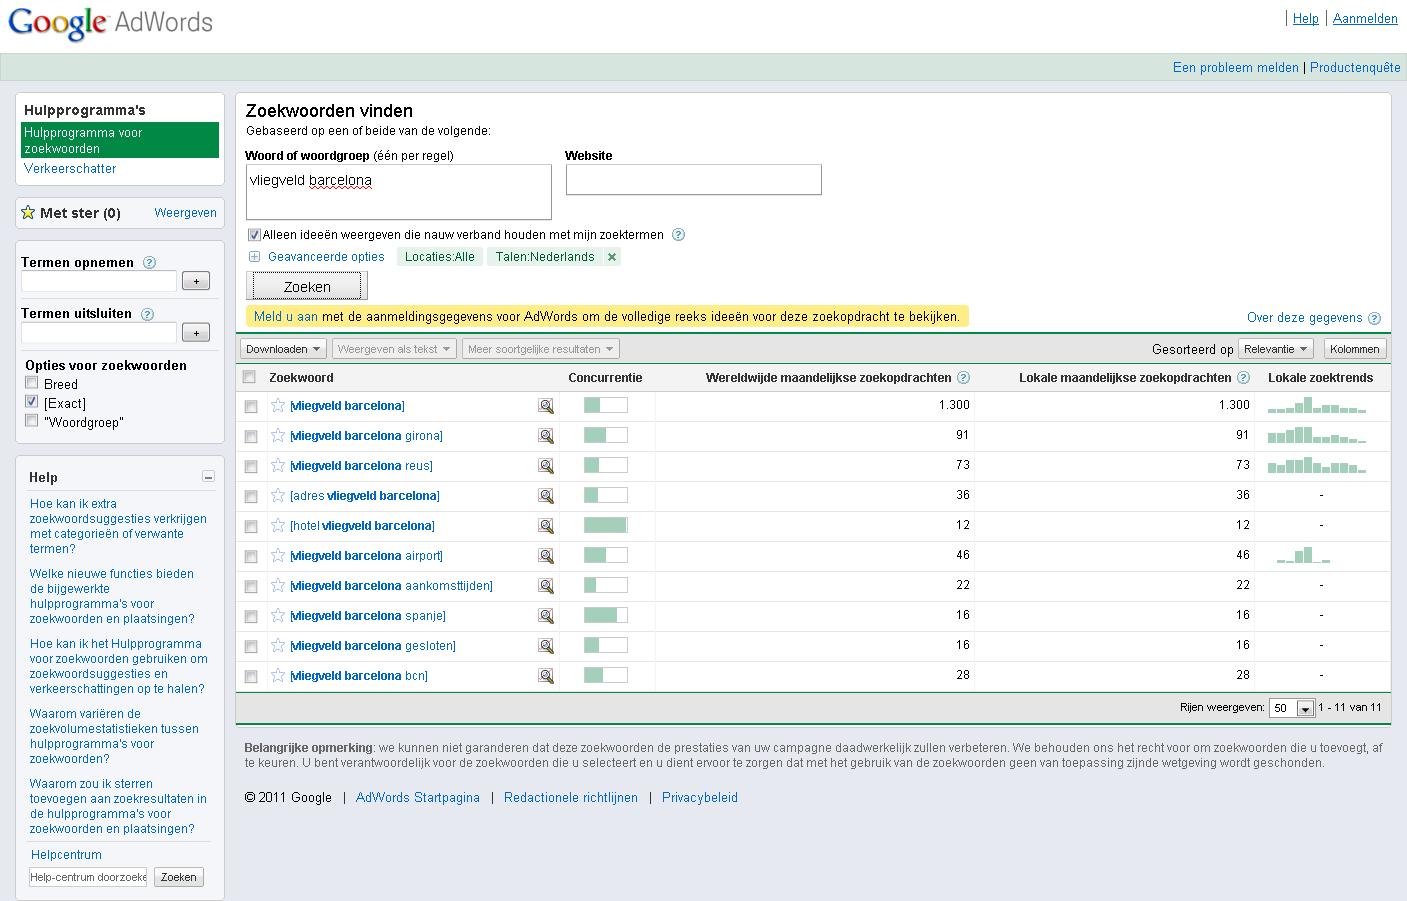Open help icon next to Over deze gegevens
The width and height of the screenshot is (1407, 901).
click(x=1374, y=318)
